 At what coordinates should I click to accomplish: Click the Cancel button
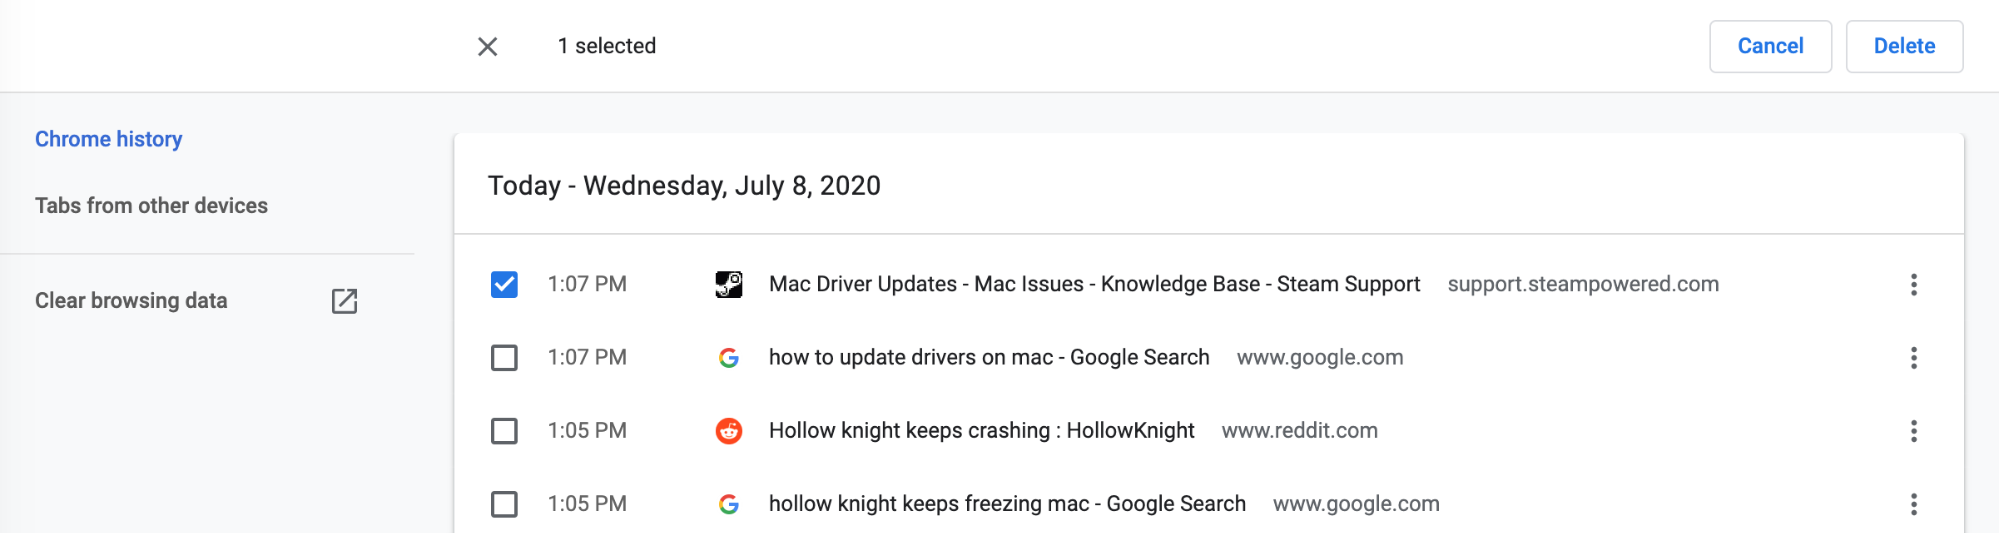click(1770, 46)
